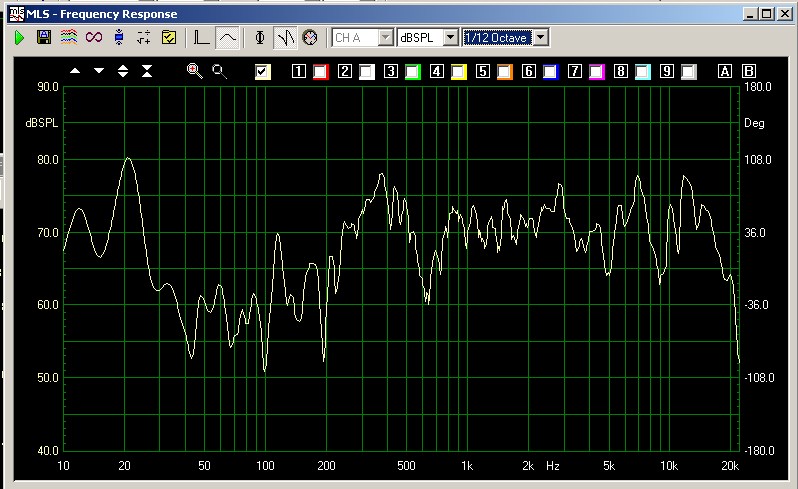Select curve button B
The image size is (798, 489).
point(748,71)
